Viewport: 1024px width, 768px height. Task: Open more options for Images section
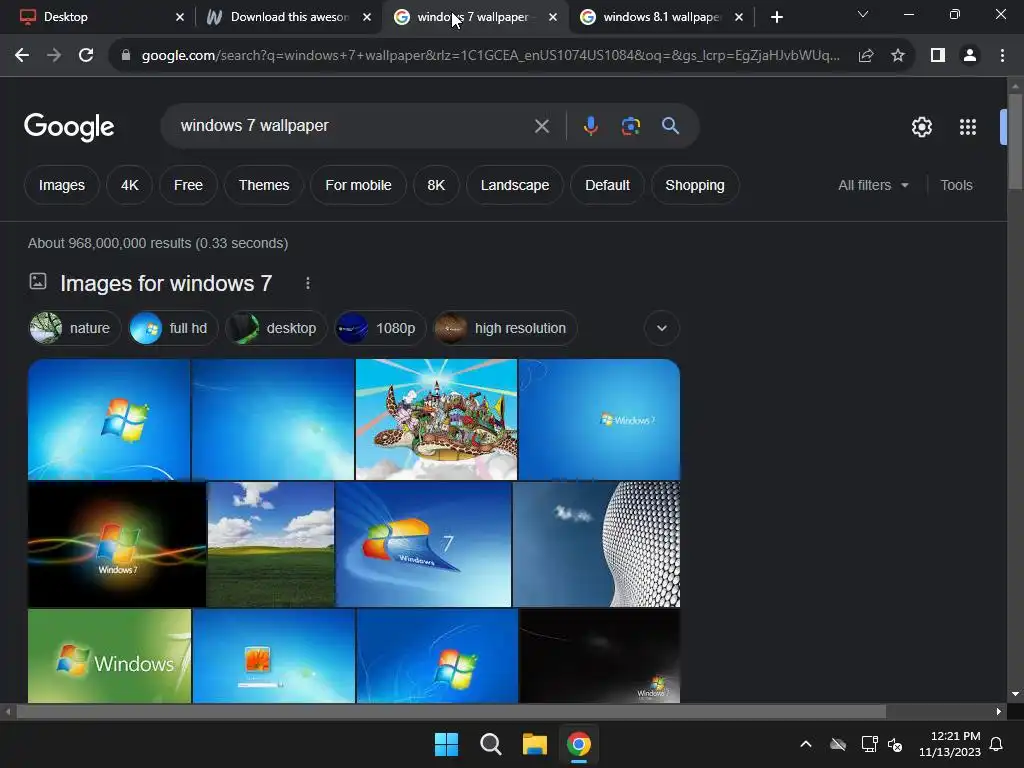click(308, 283)
